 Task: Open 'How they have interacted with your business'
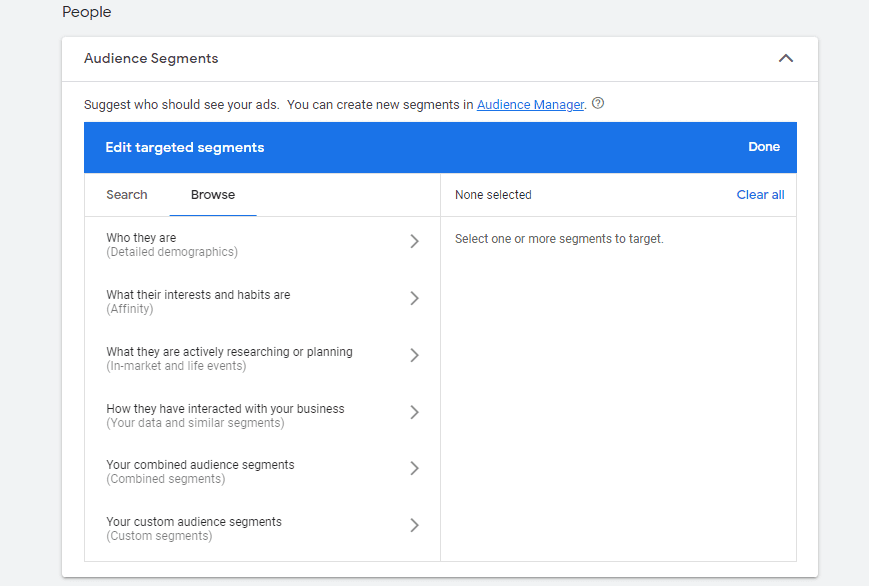pos(225,415)
